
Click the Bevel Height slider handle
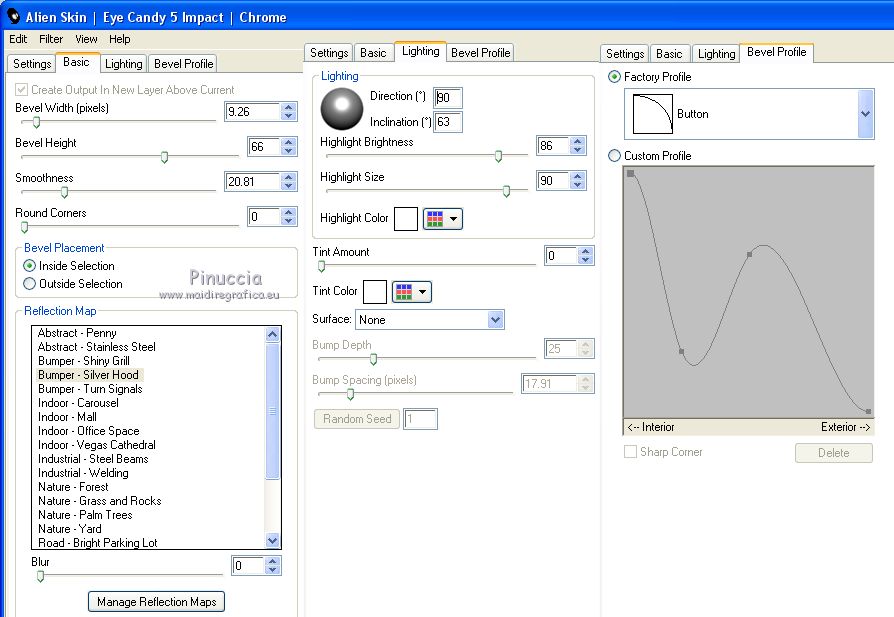164,157
